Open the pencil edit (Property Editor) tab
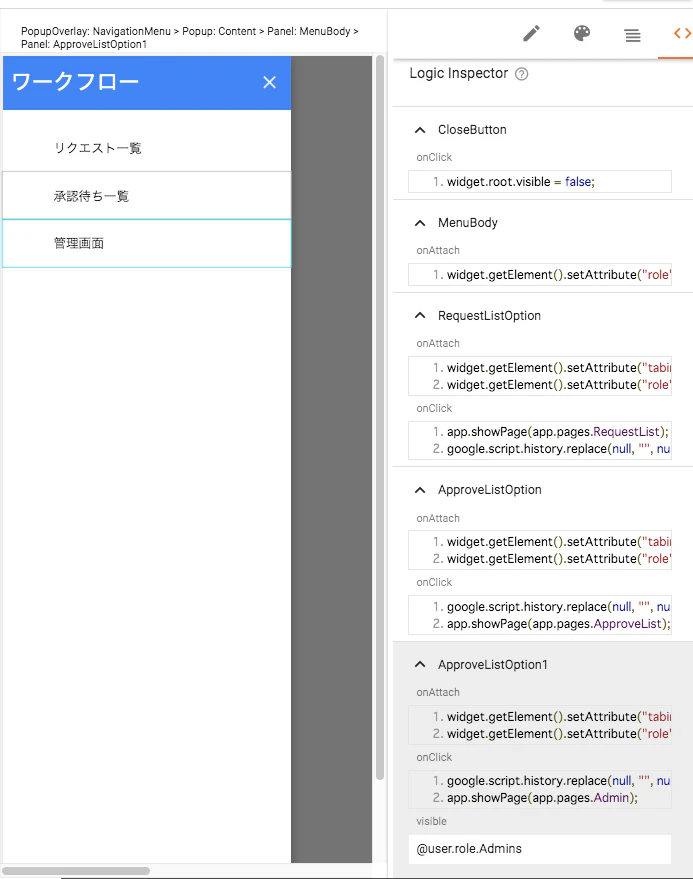Viewport: 693px width, 879px height. click(x=531, y=34)
